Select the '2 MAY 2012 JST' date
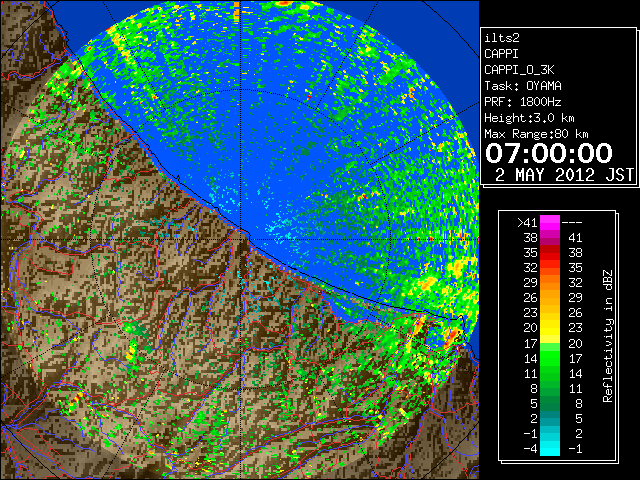The image size is (640, 480). click(x=564, y=175)
